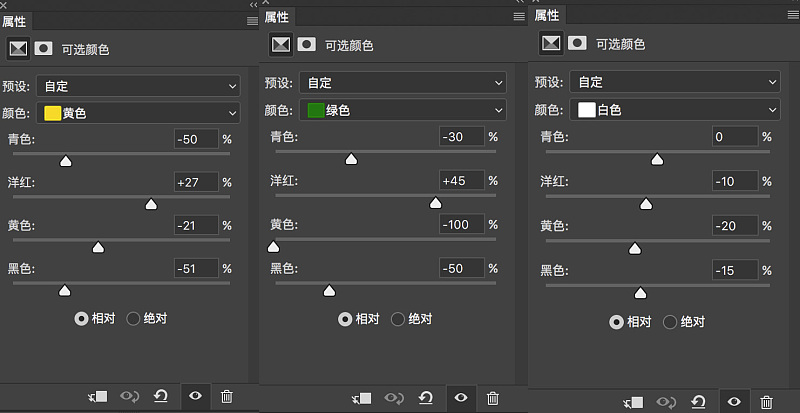Open 预设 dropdown in the green panel

403,83
